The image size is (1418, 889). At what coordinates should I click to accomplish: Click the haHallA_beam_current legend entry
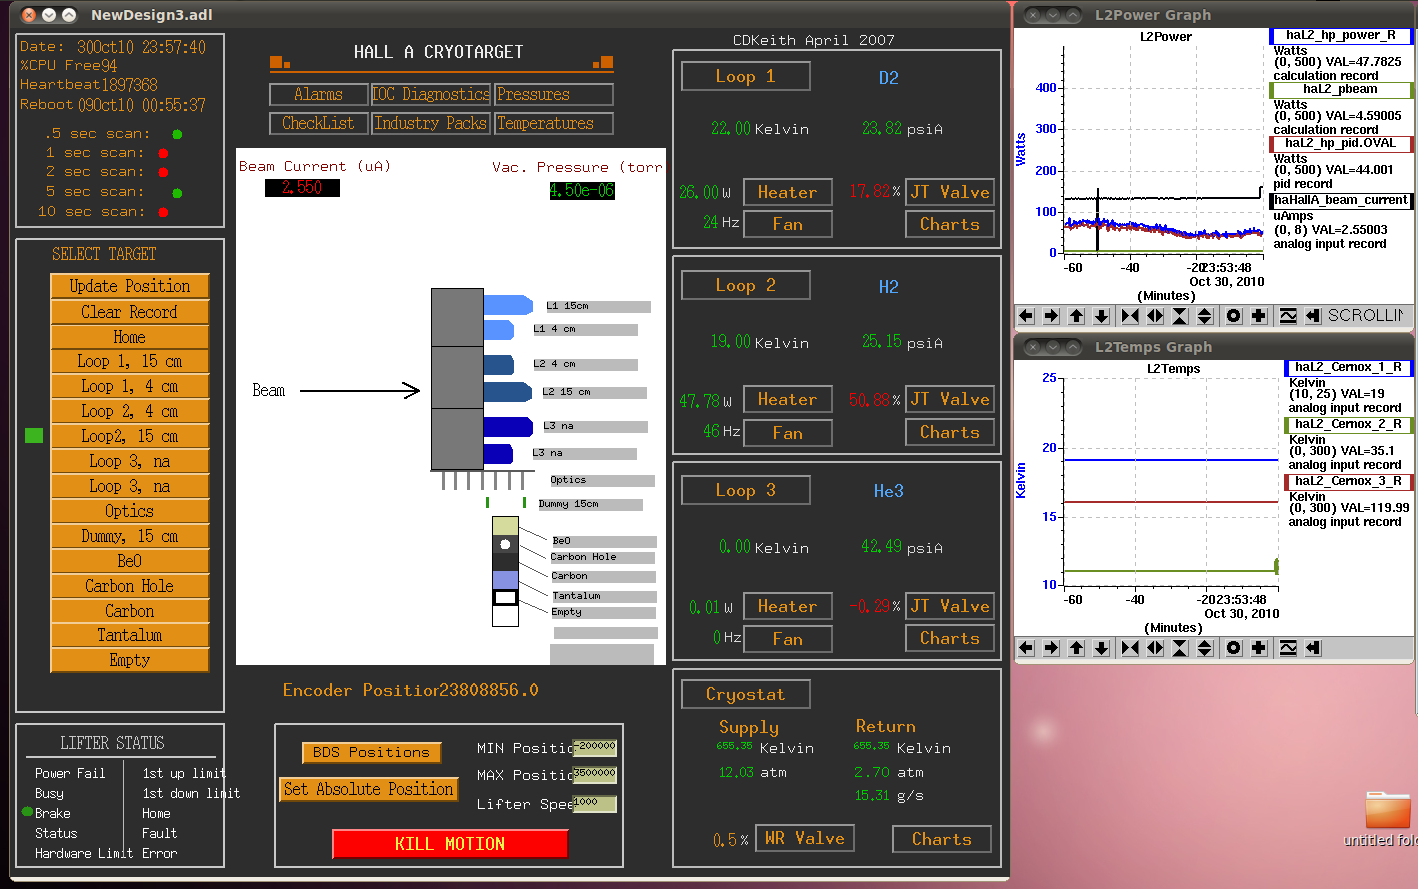click(x=1341, y=201)
